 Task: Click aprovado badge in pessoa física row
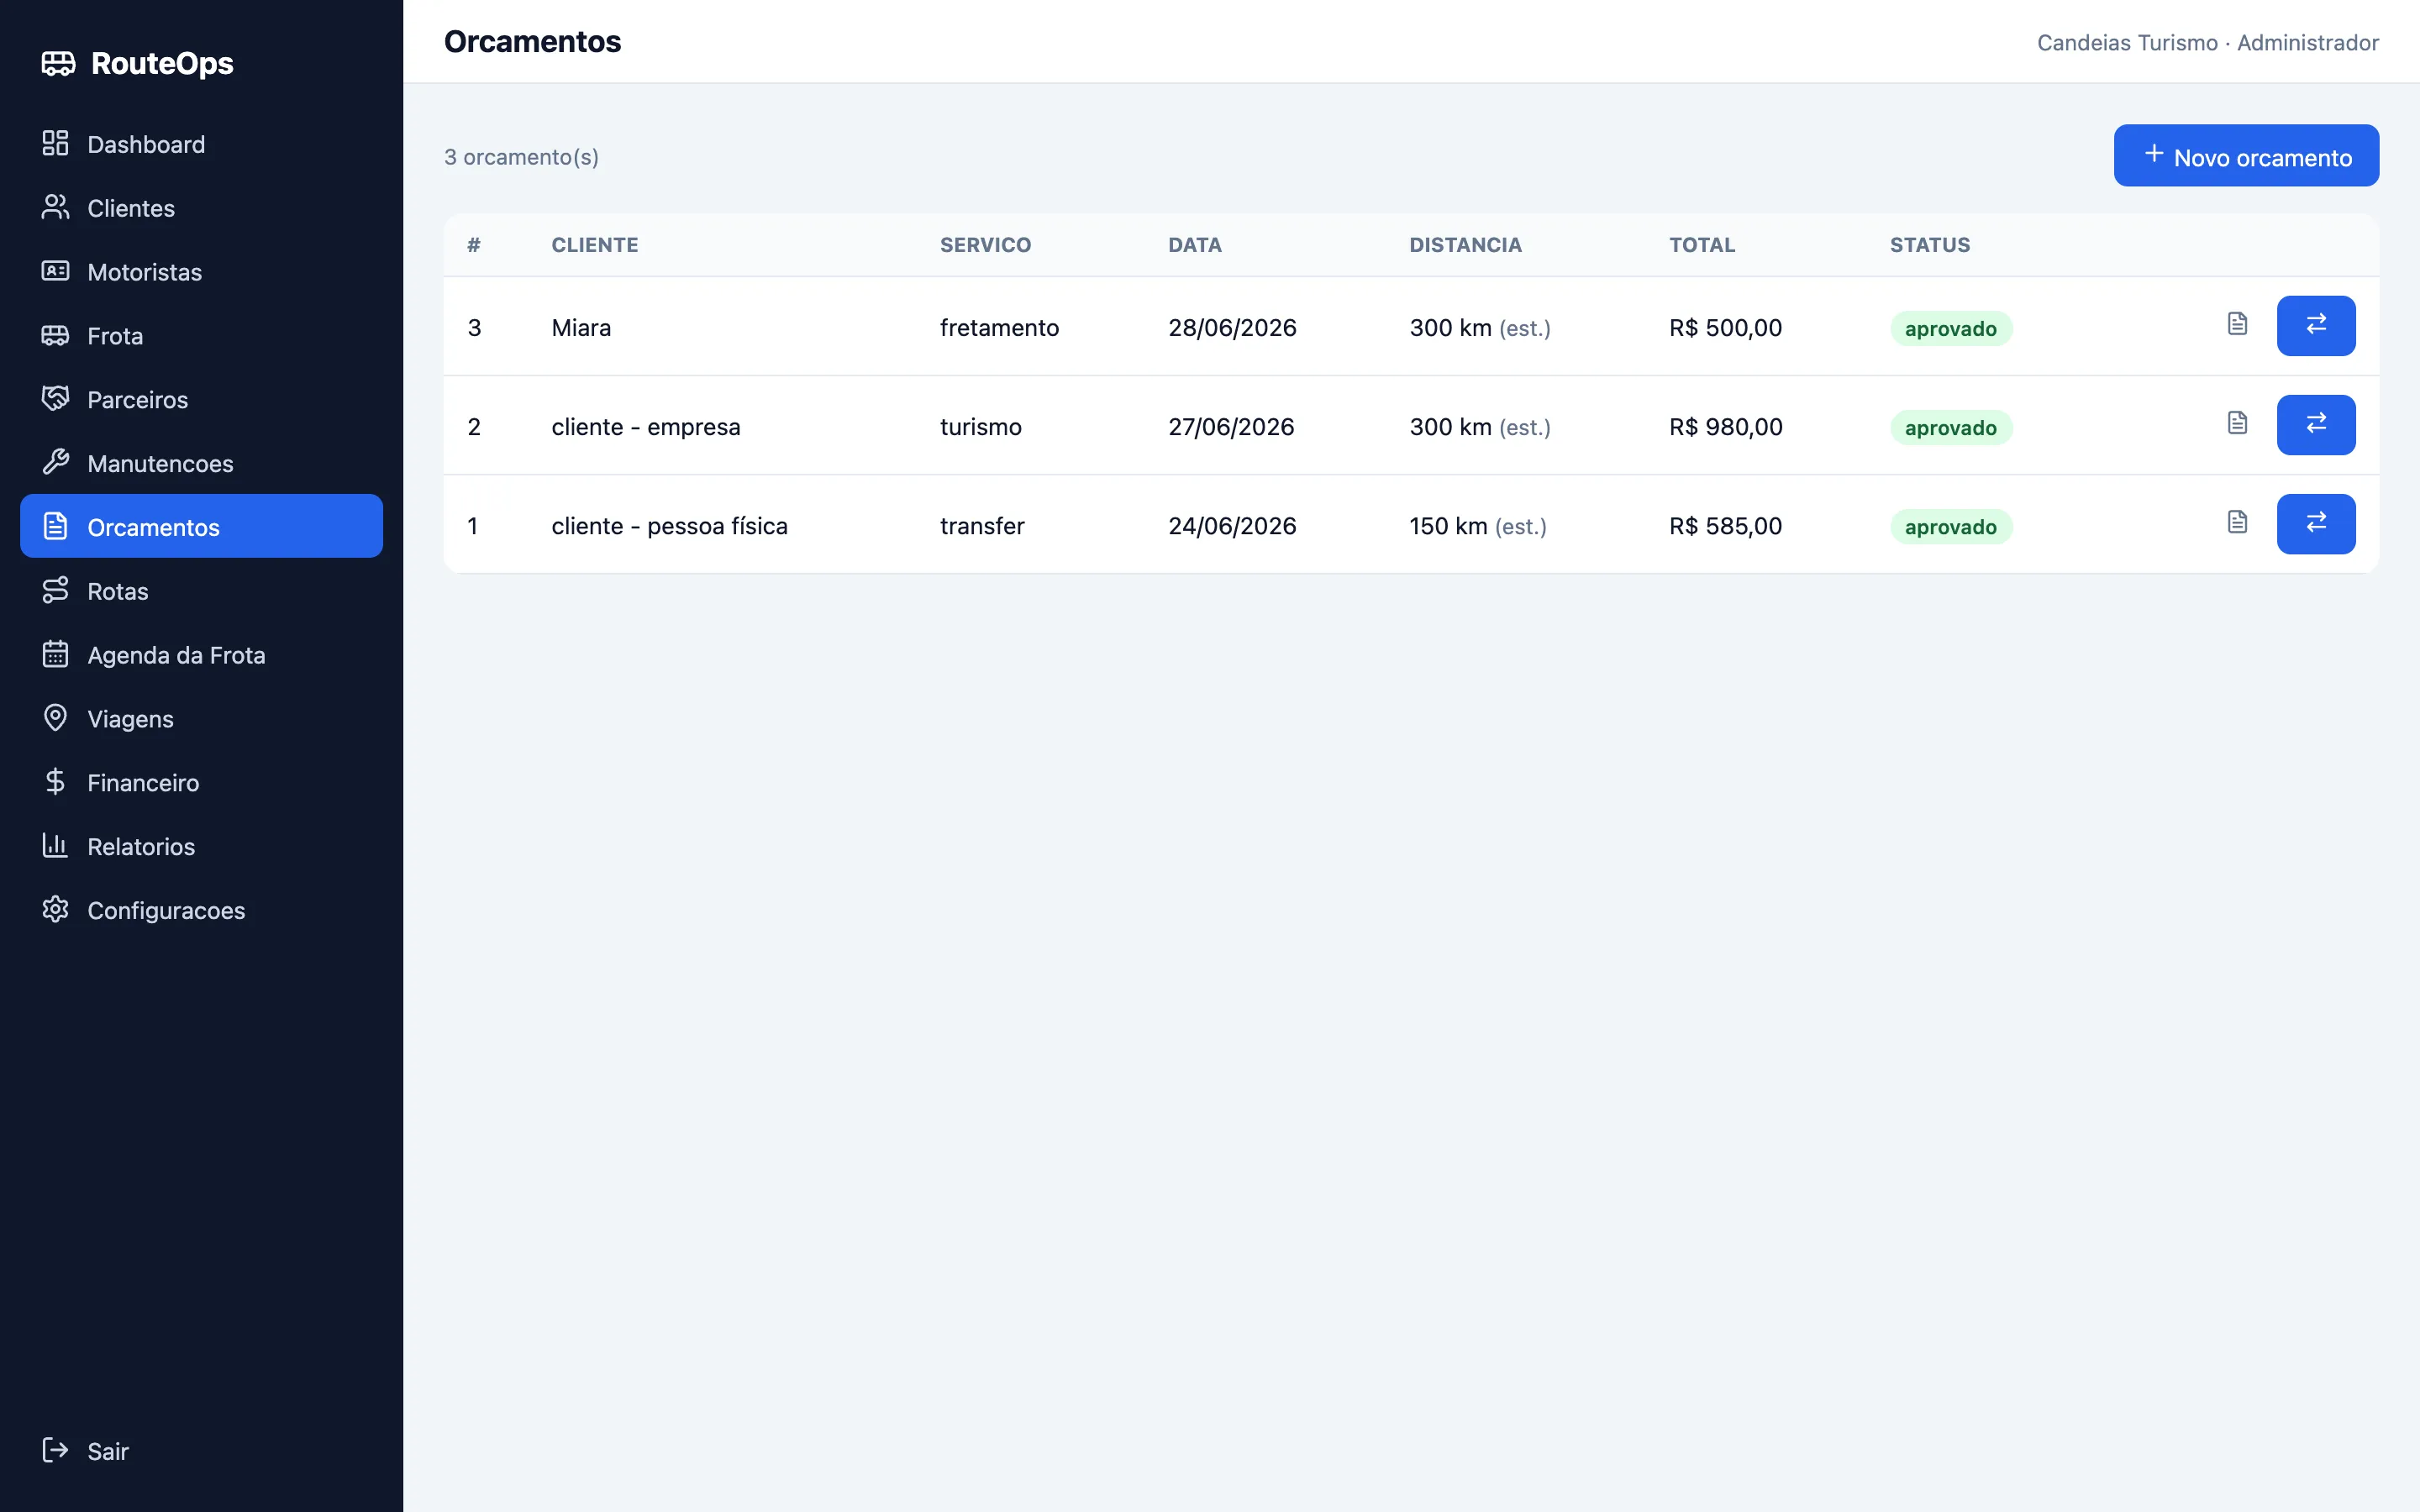1950,526
